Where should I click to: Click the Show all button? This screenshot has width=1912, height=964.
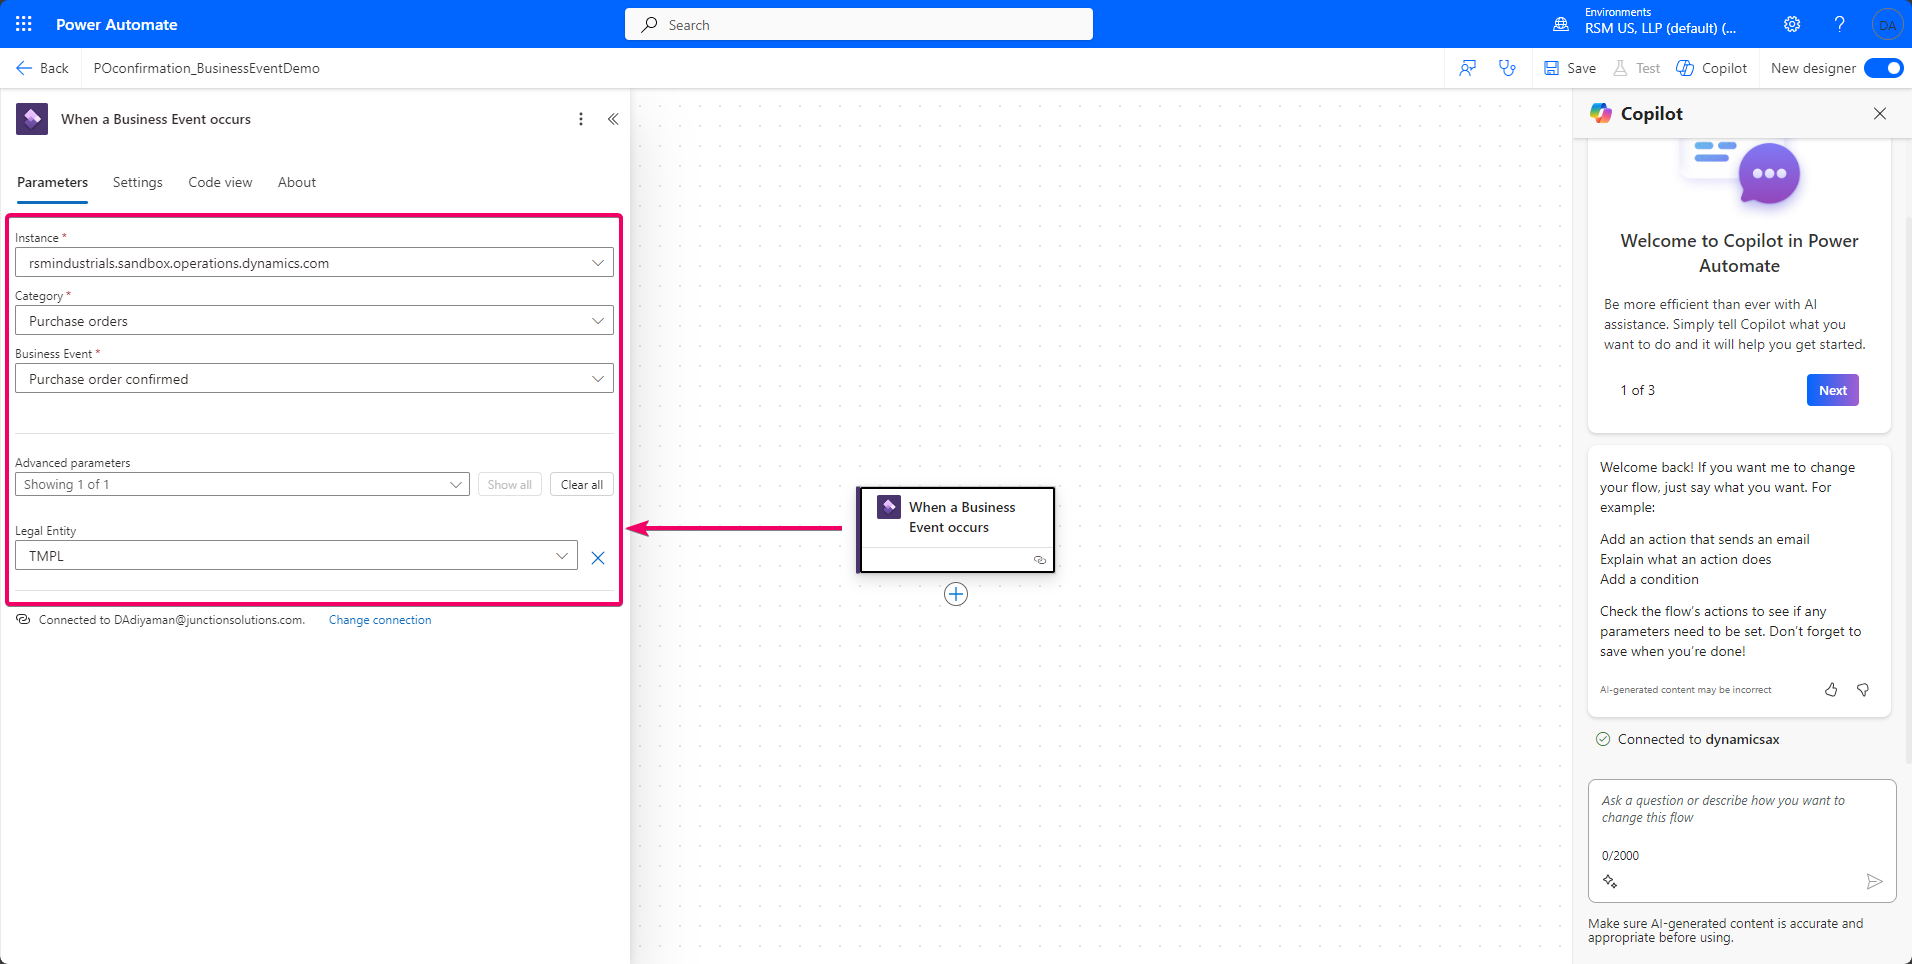[x=510, y=484]
